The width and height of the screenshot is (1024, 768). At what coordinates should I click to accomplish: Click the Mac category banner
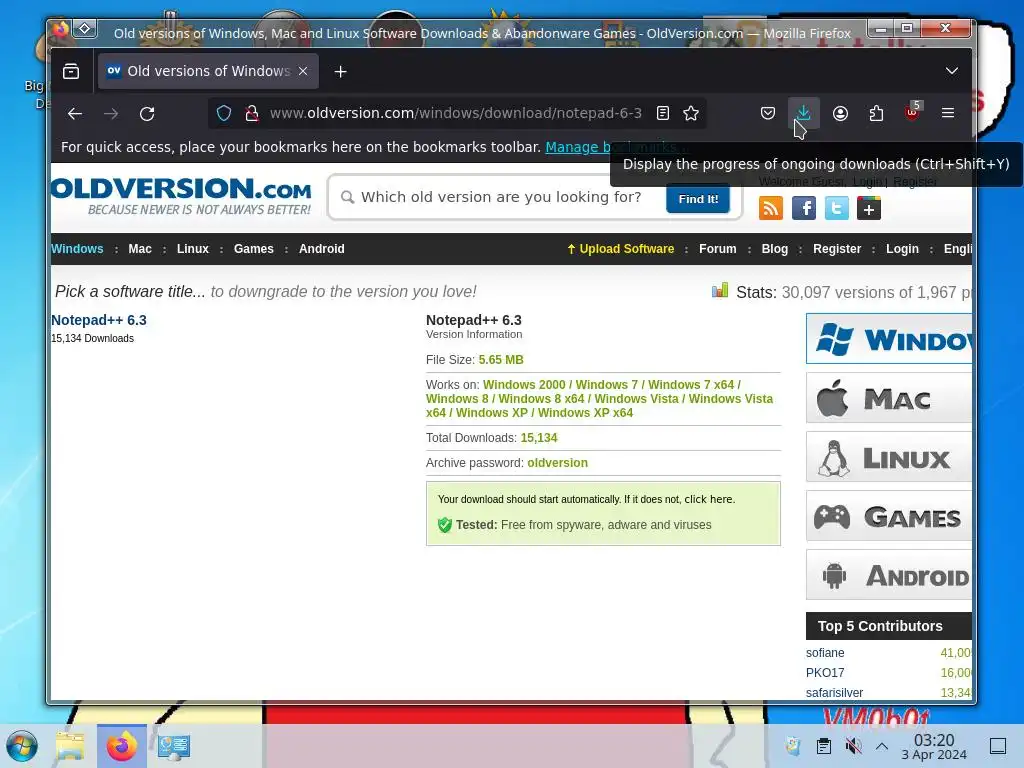click(x=889, y=398)
